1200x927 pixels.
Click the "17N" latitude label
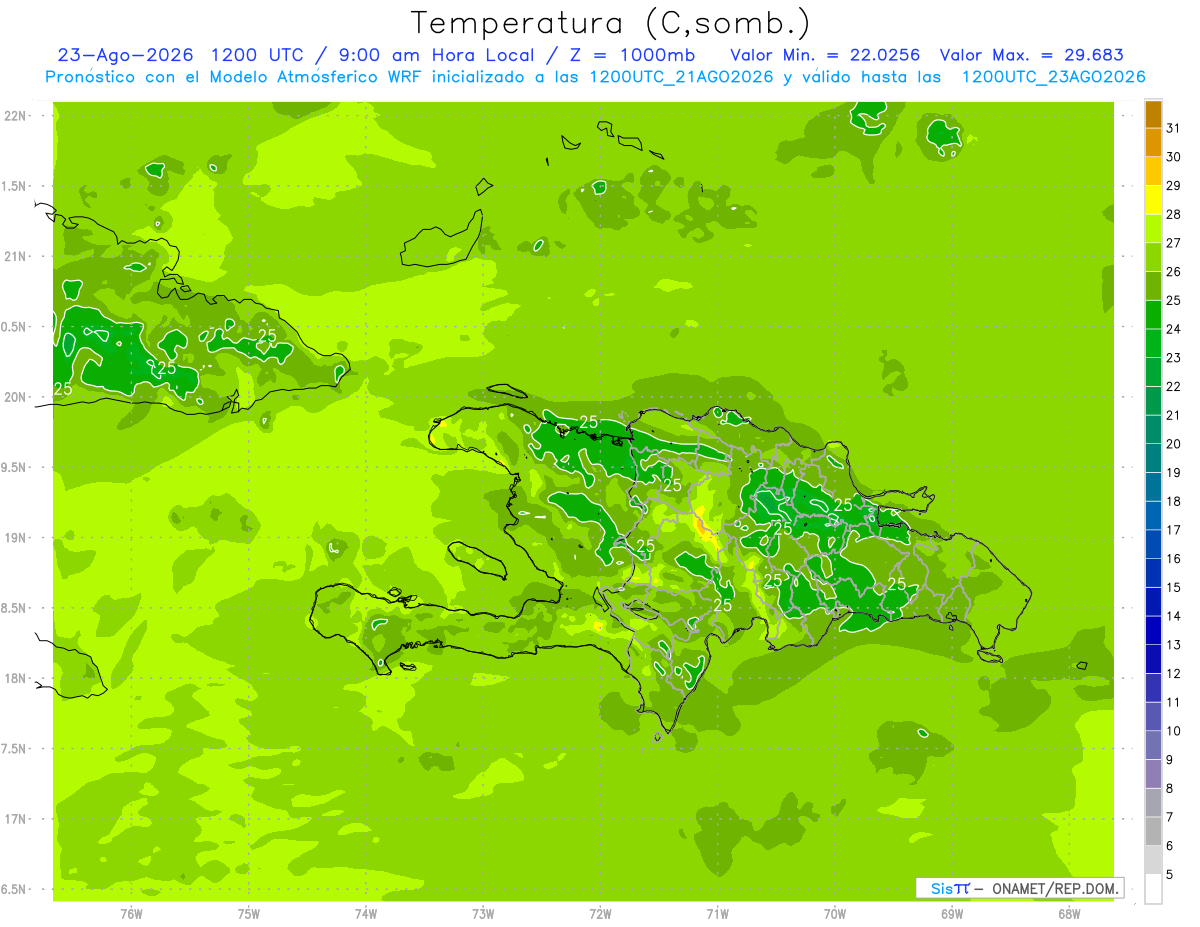click(17, 819)
